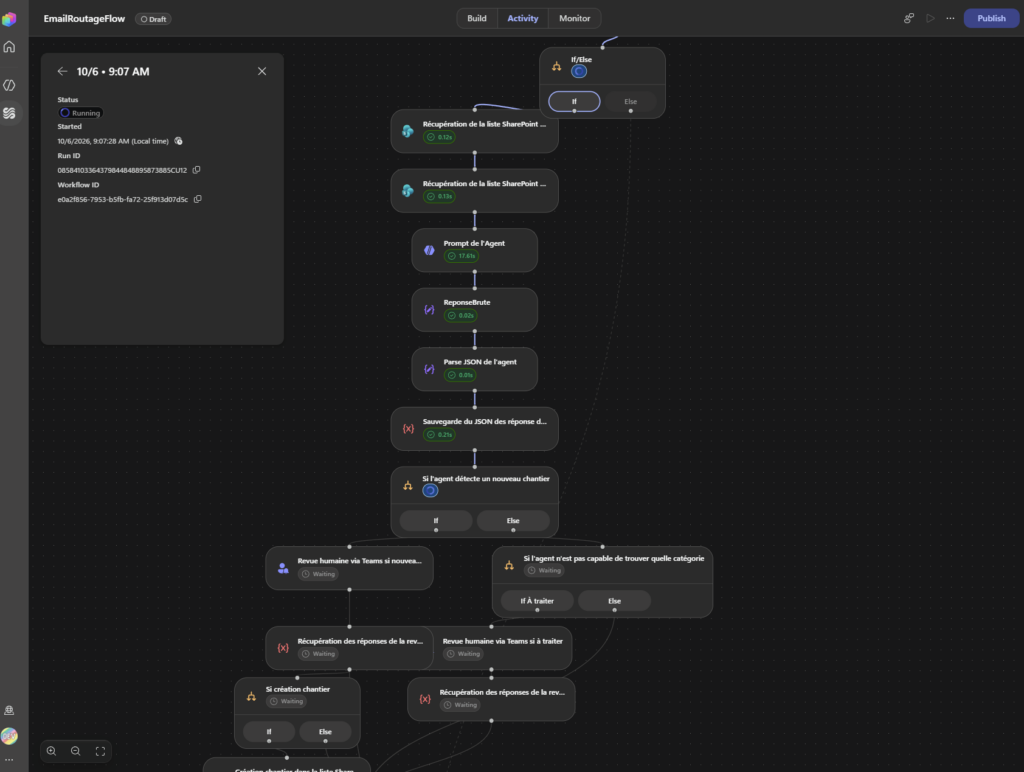This screenshot has height=772, width=1024.
Task: Open the Flows icon in the left sidebar
Action: pyautogui.click(x=9, y=113)
